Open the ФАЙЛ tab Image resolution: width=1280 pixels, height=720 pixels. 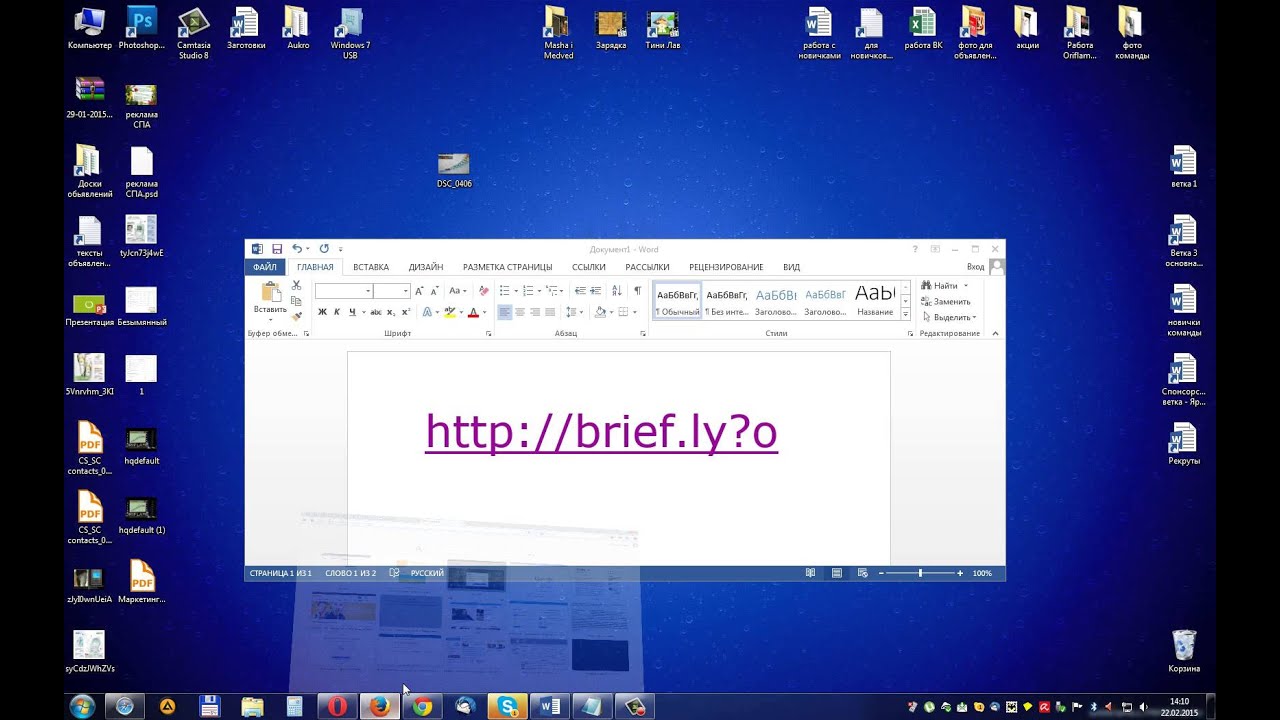265,267
